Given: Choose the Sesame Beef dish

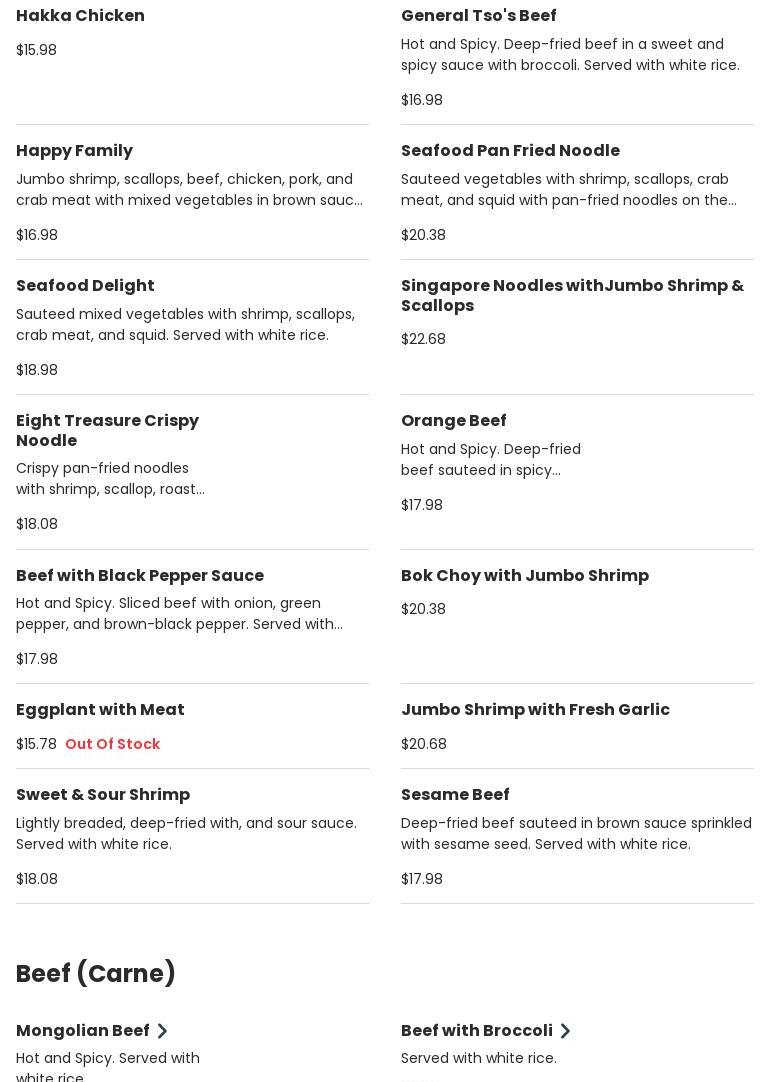Looking at the screenshot, I should click(x=455, y=795).
